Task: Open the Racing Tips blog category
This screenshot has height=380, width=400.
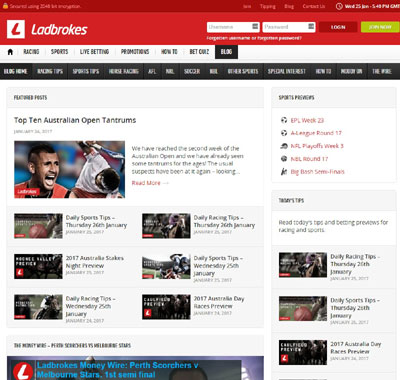Action: click(x=50, y=71)
